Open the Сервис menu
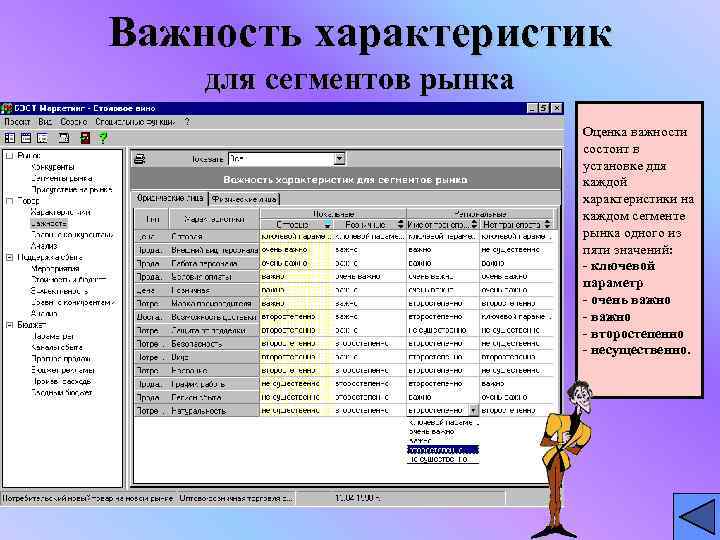The width and height of the screenshot is (720, 540). tap(73, 122)
